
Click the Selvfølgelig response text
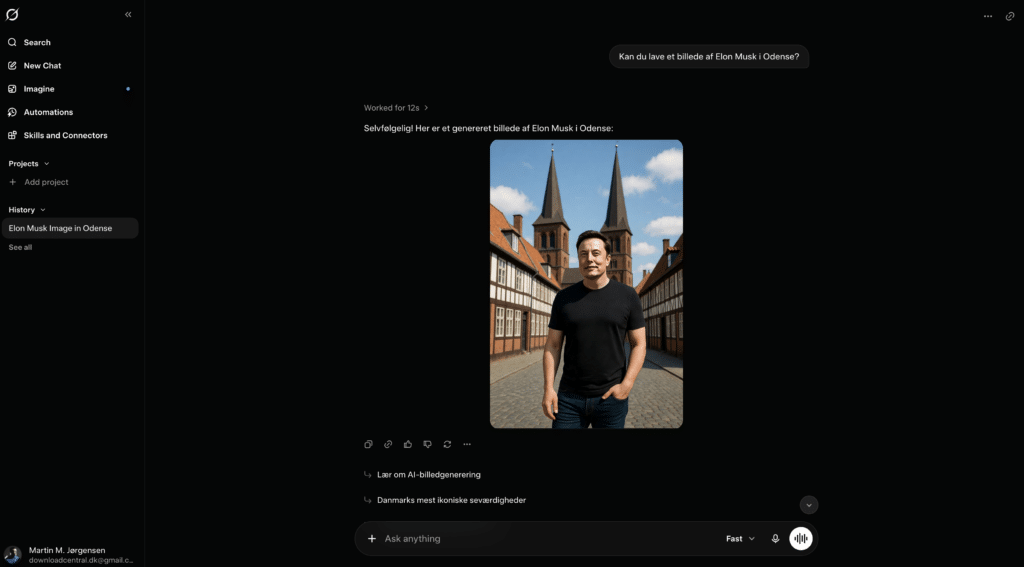(488, 129)
